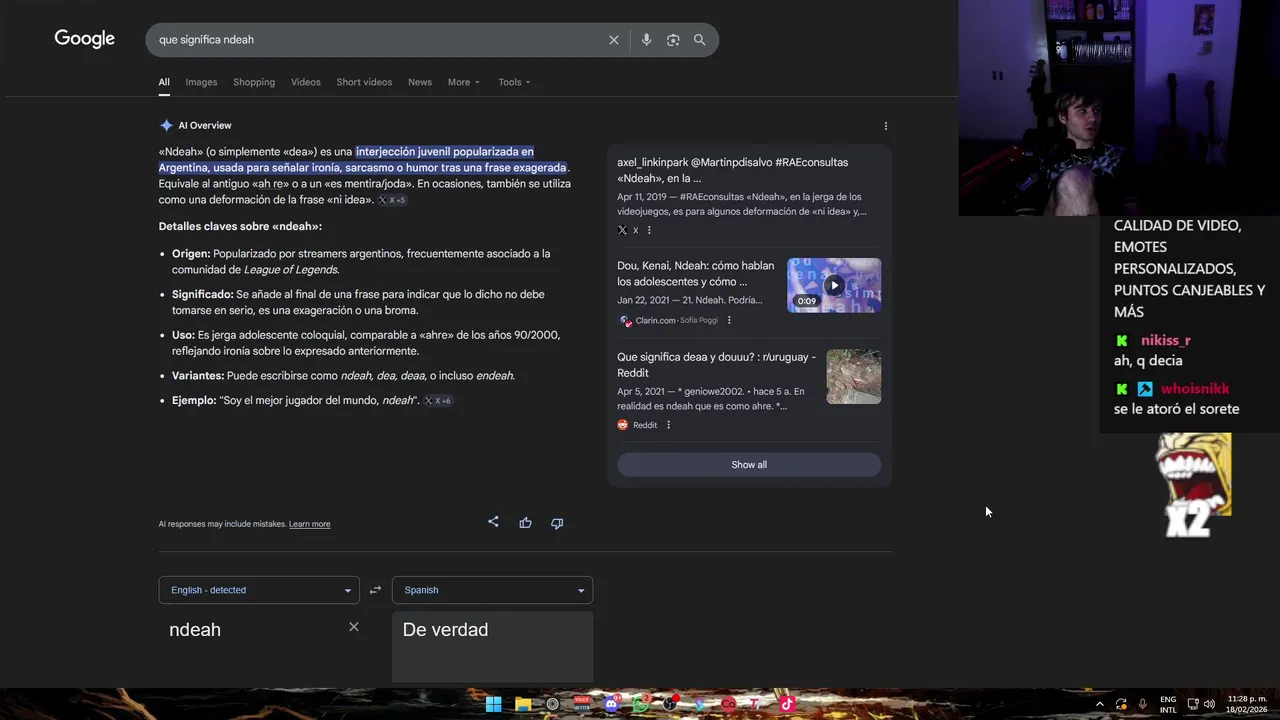Select translated text 'De verdad'
Image resolution: width=1280 pixels, height=720 pixels.
point(445,630)
